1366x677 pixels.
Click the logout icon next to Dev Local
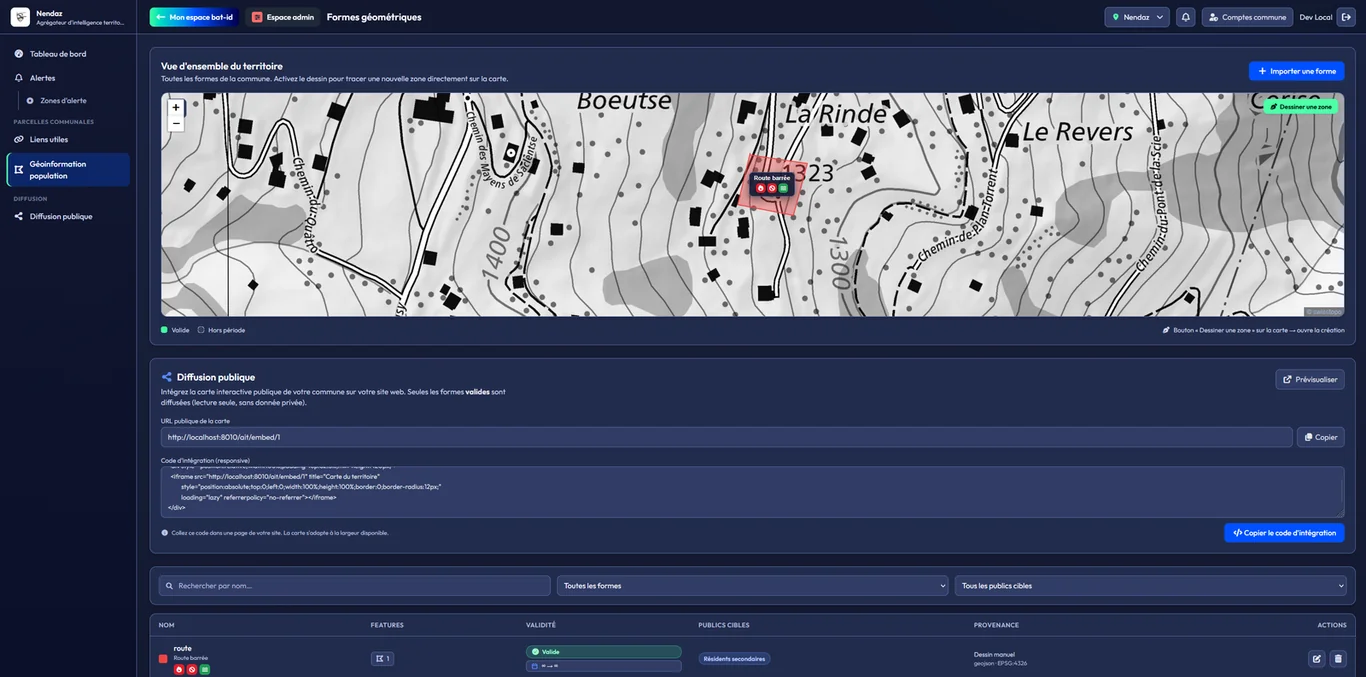1345,17
